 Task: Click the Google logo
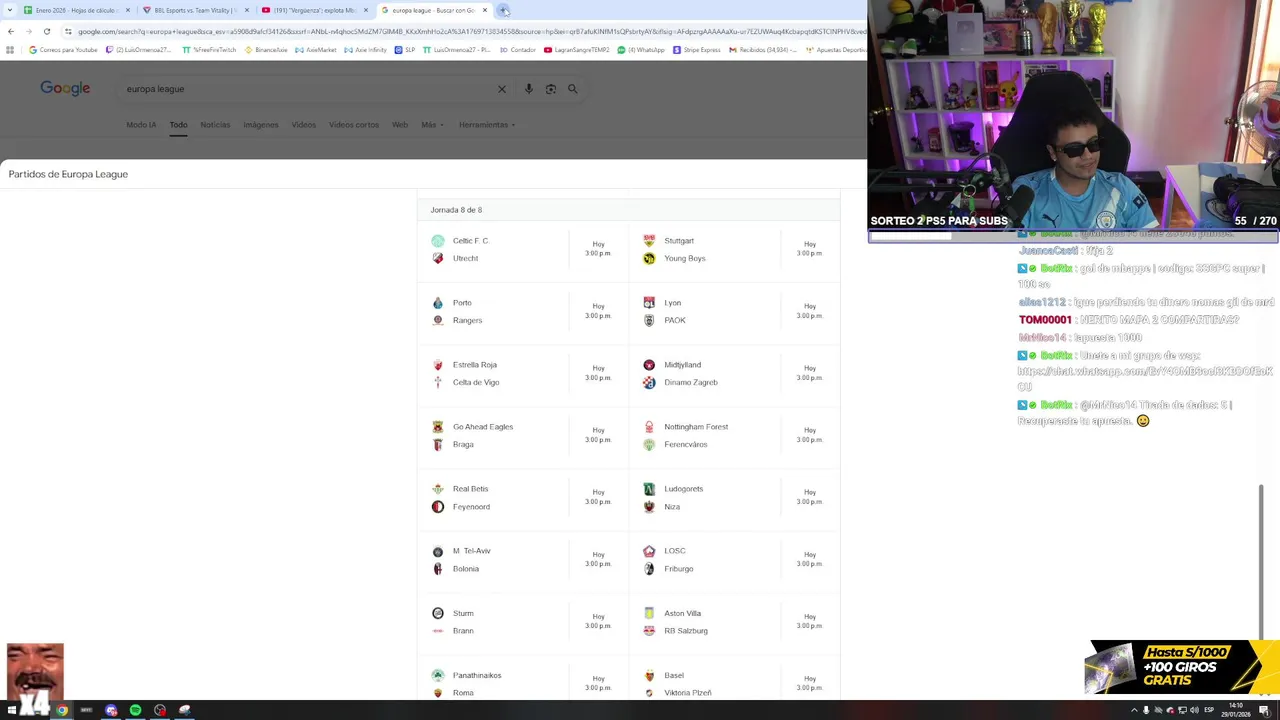tap(65, 88)
